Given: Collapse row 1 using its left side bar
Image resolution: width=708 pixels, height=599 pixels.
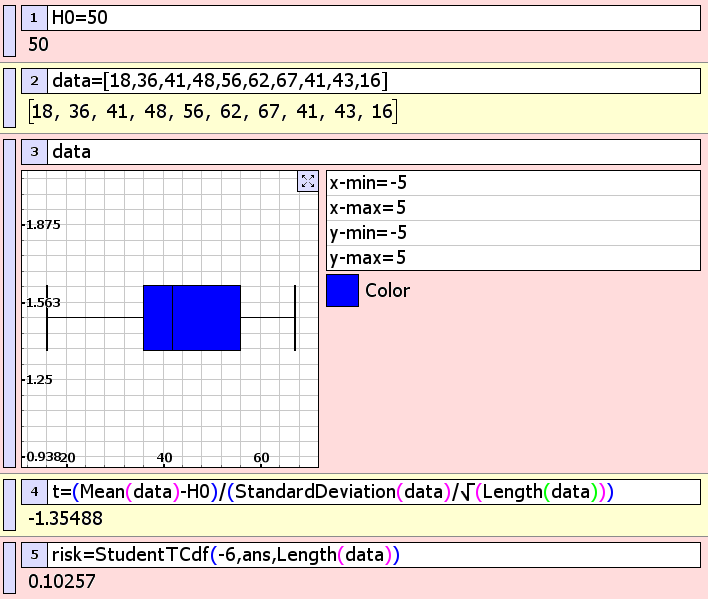Looking at the screenshot, I should pos(10,29).
